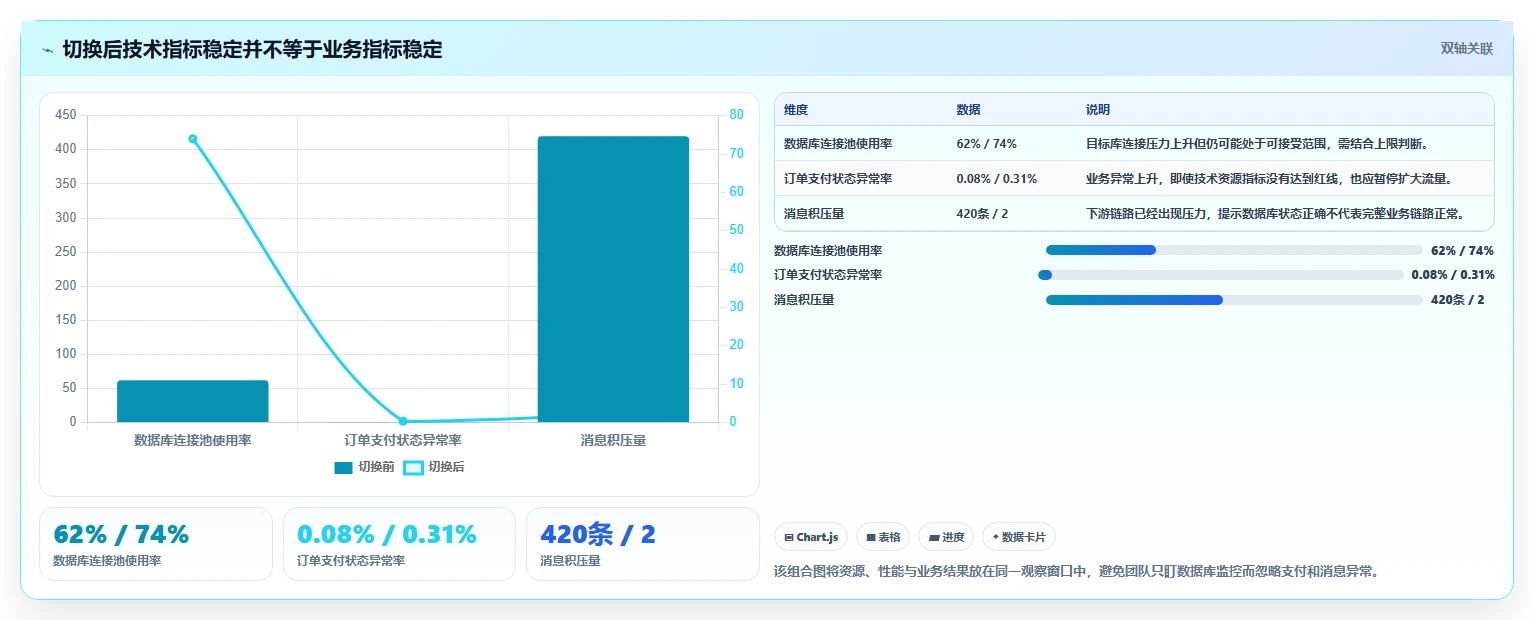Viewport: 1534px width, 620px height.
Task: Click the line point at value 74
Action: click(x=193, y=139)
